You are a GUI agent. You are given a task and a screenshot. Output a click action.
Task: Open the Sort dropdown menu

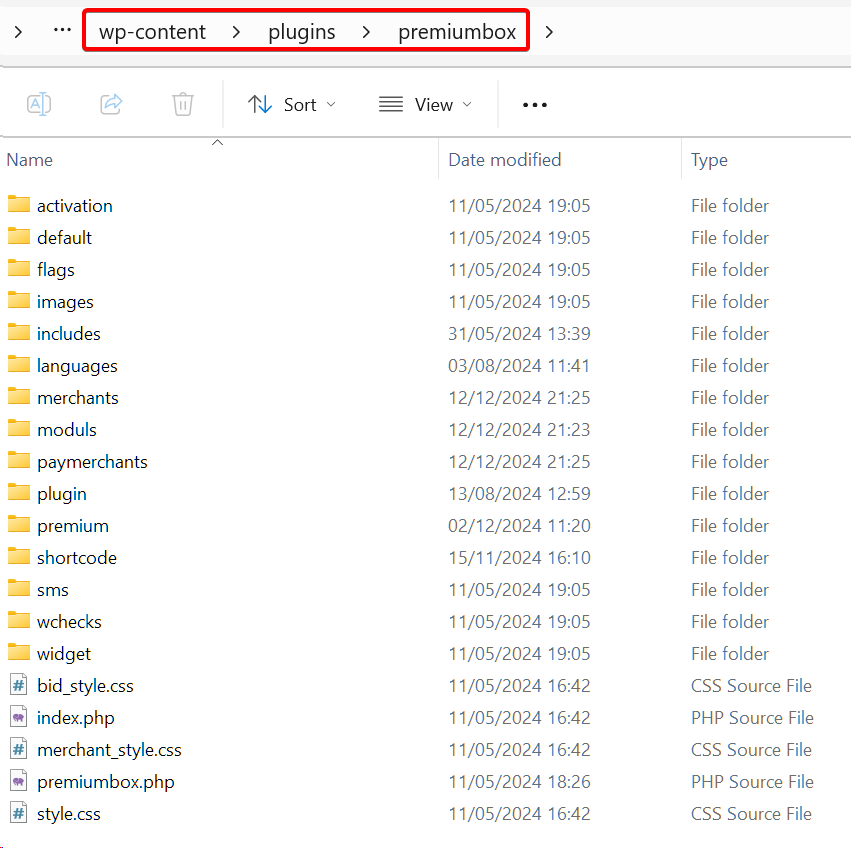click(292, 104)
